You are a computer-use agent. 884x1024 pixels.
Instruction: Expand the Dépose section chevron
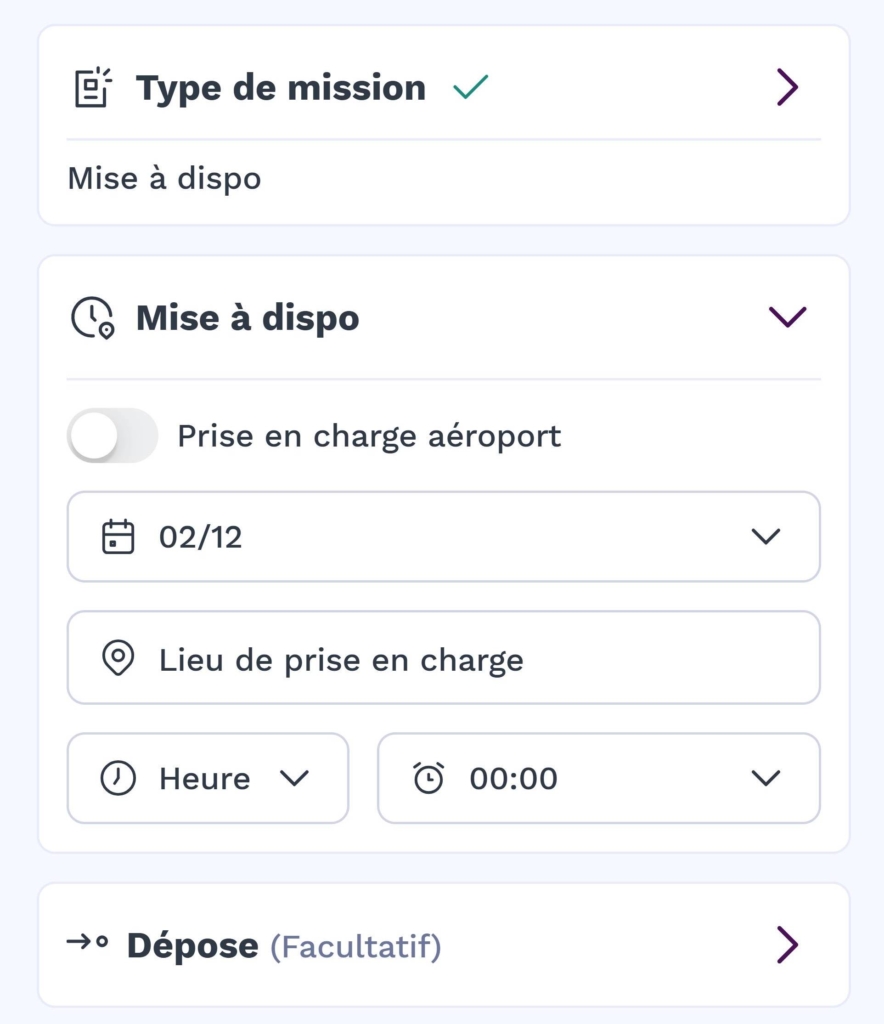[787, 944]
